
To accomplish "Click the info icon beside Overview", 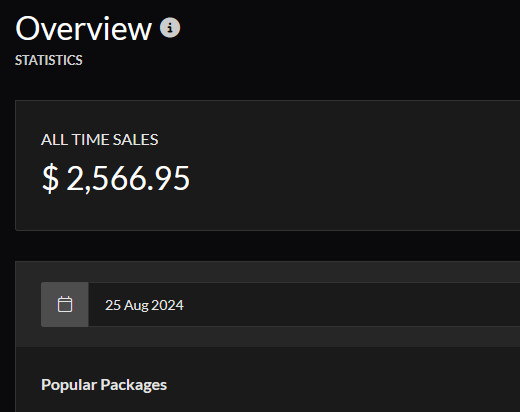I will pyautogui.click(x=170, y=27).
